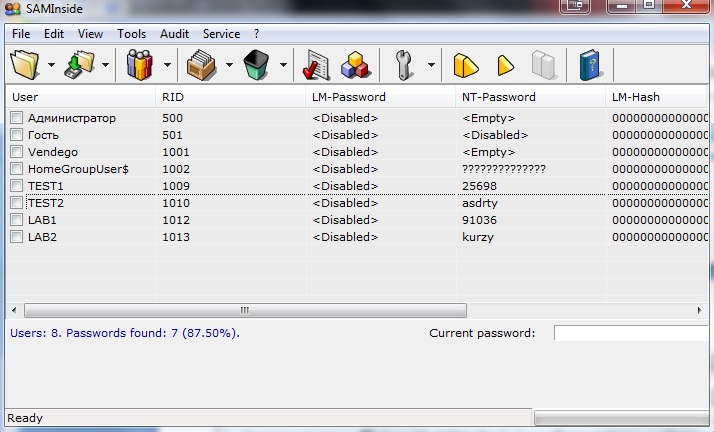Tick the checkbox for HomeGroupUser$
The image size is (714, 432).
coord(16,169)
